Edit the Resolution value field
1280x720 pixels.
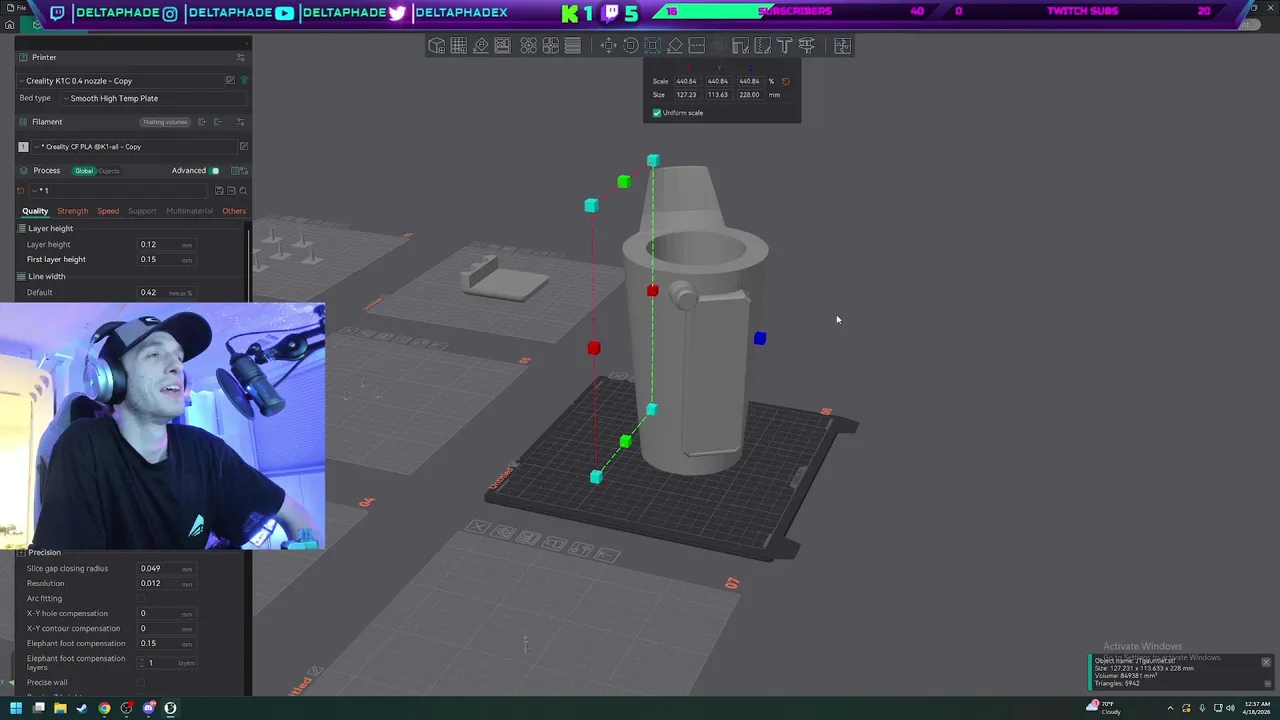click(x=166, y=583)
